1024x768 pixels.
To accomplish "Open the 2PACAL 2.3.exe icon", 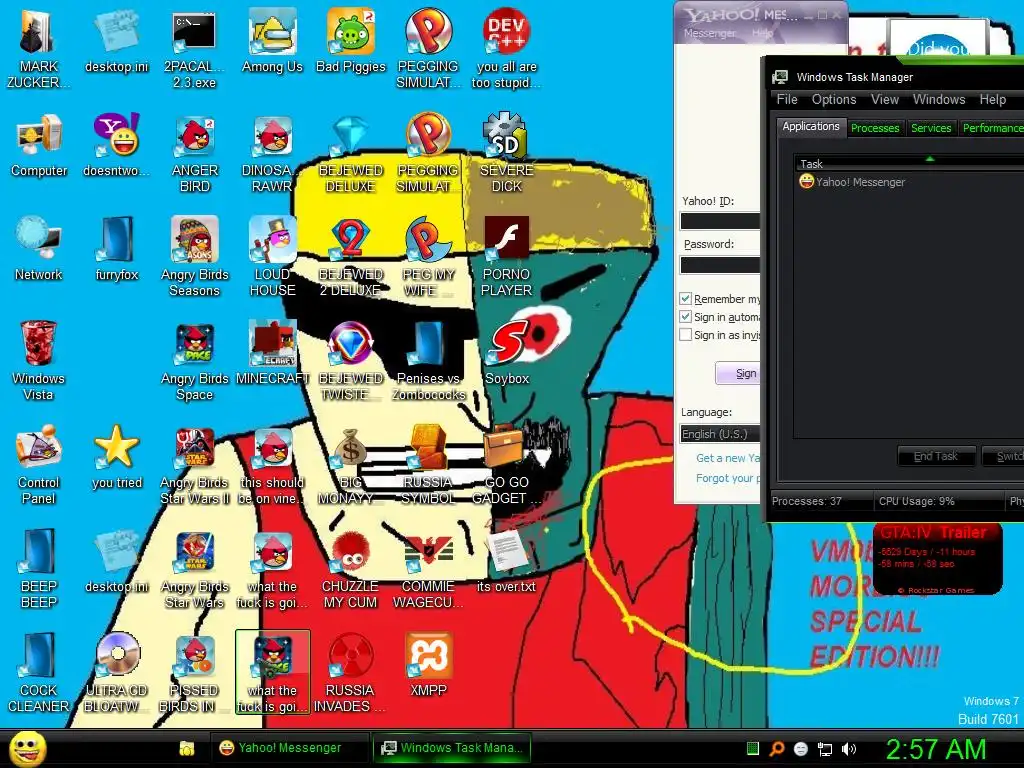I will tap(195, 48).
